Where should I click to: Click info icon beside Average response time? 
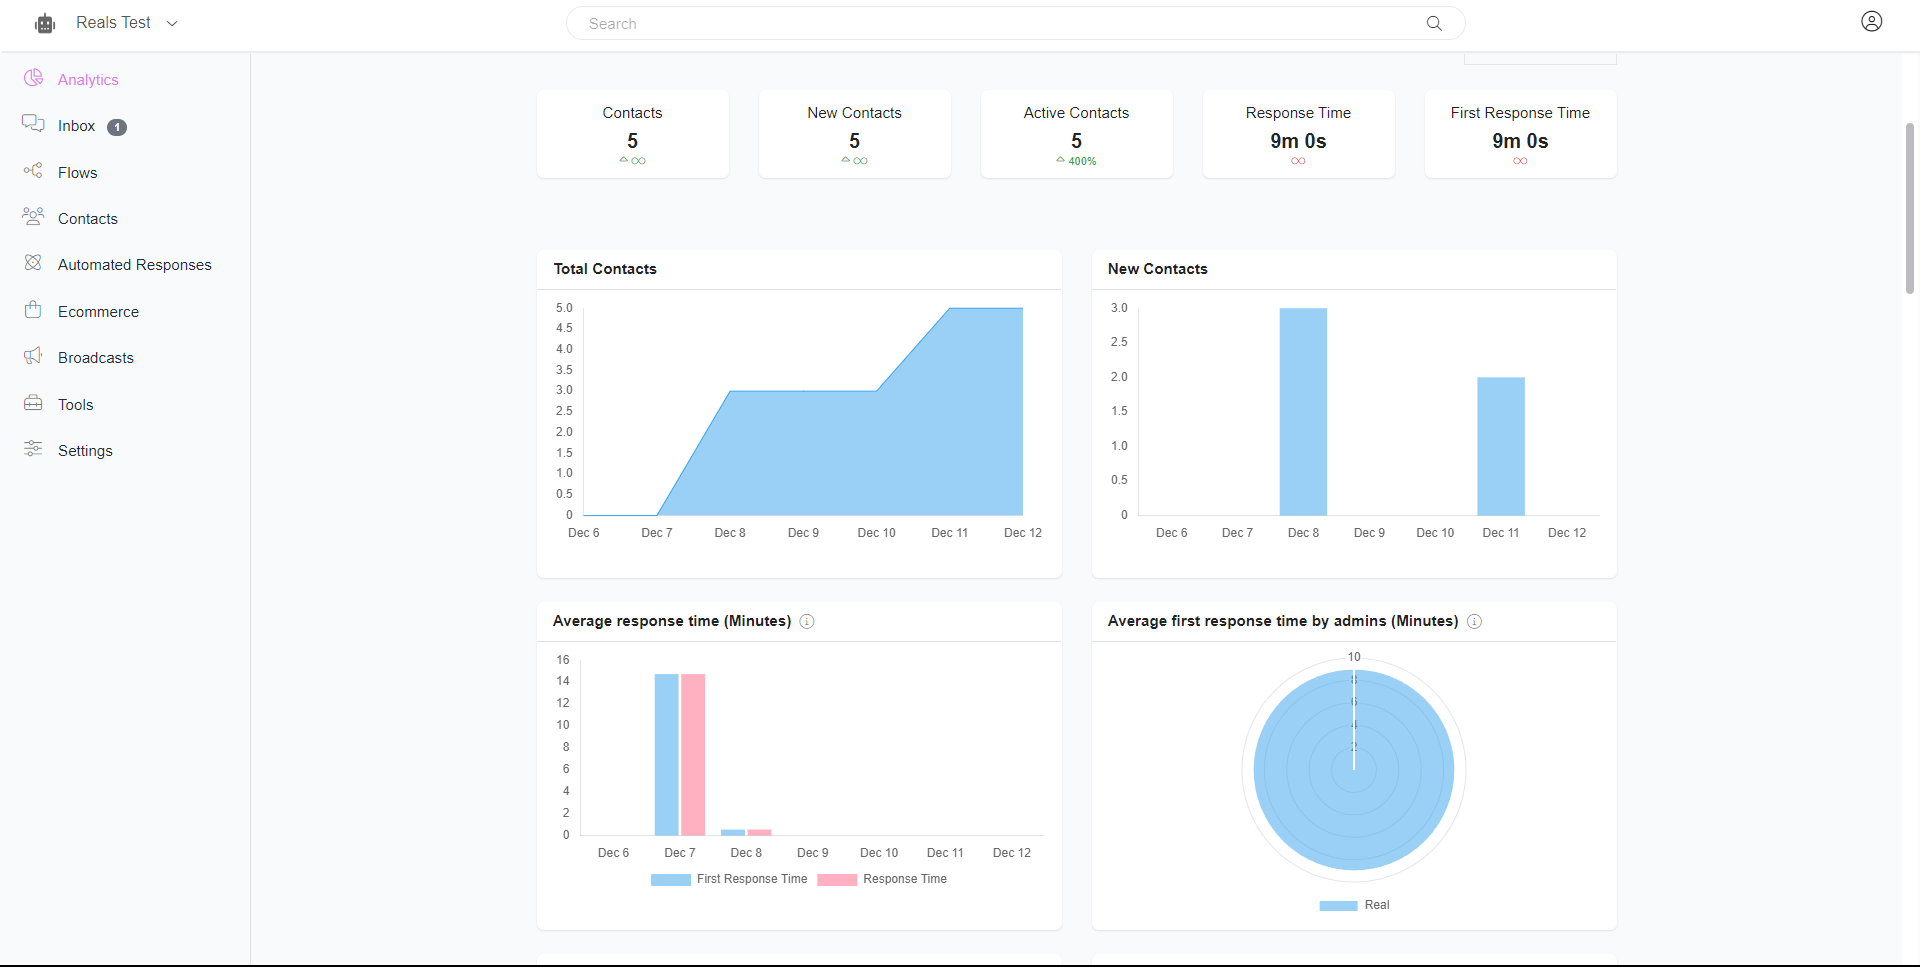coord(807,621)
